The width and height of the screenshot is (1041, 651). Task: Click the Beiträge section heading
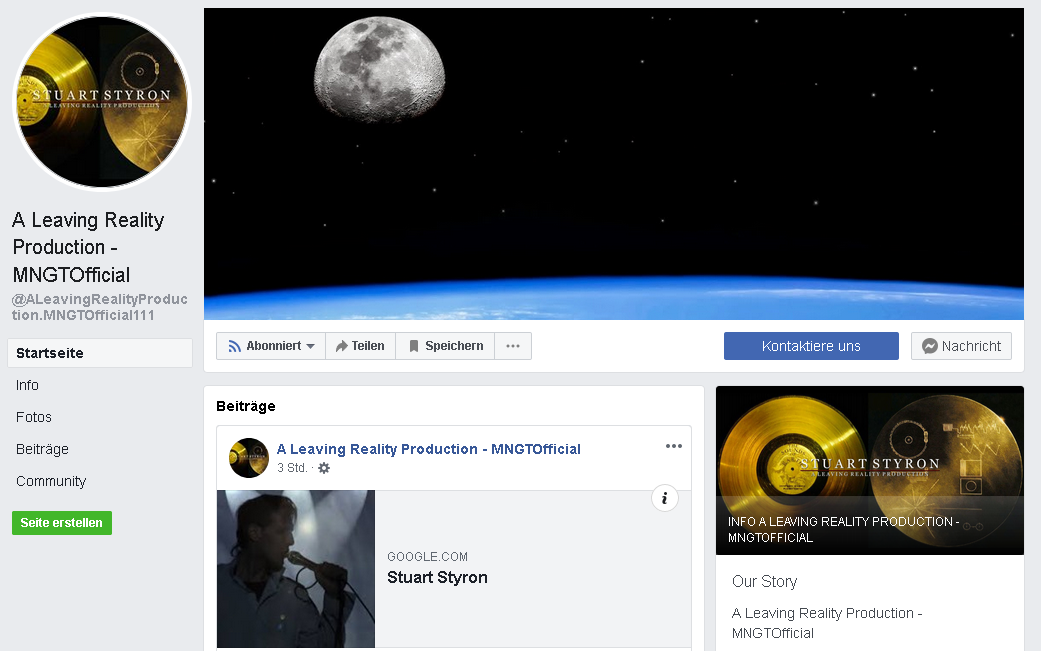click(x=246, y=406)
